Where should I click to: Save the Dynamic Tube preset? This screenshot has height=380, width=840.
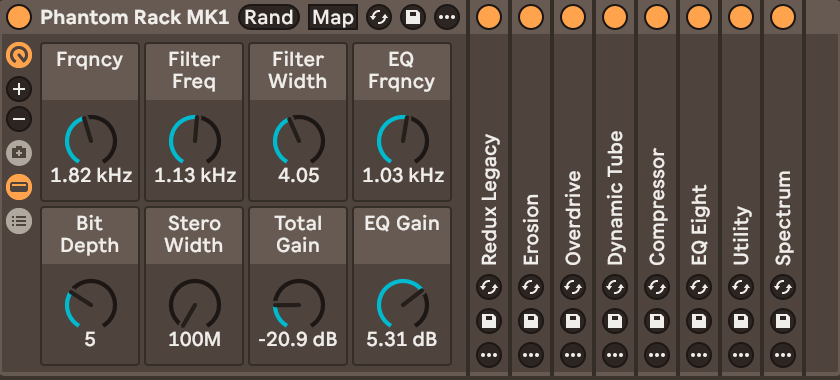615,321
